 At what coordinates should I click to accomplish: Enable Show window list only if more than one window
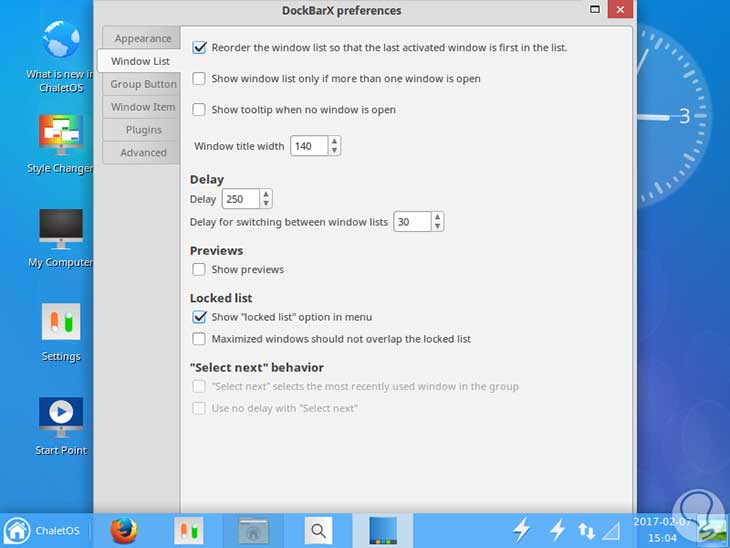tap(199, 79)
